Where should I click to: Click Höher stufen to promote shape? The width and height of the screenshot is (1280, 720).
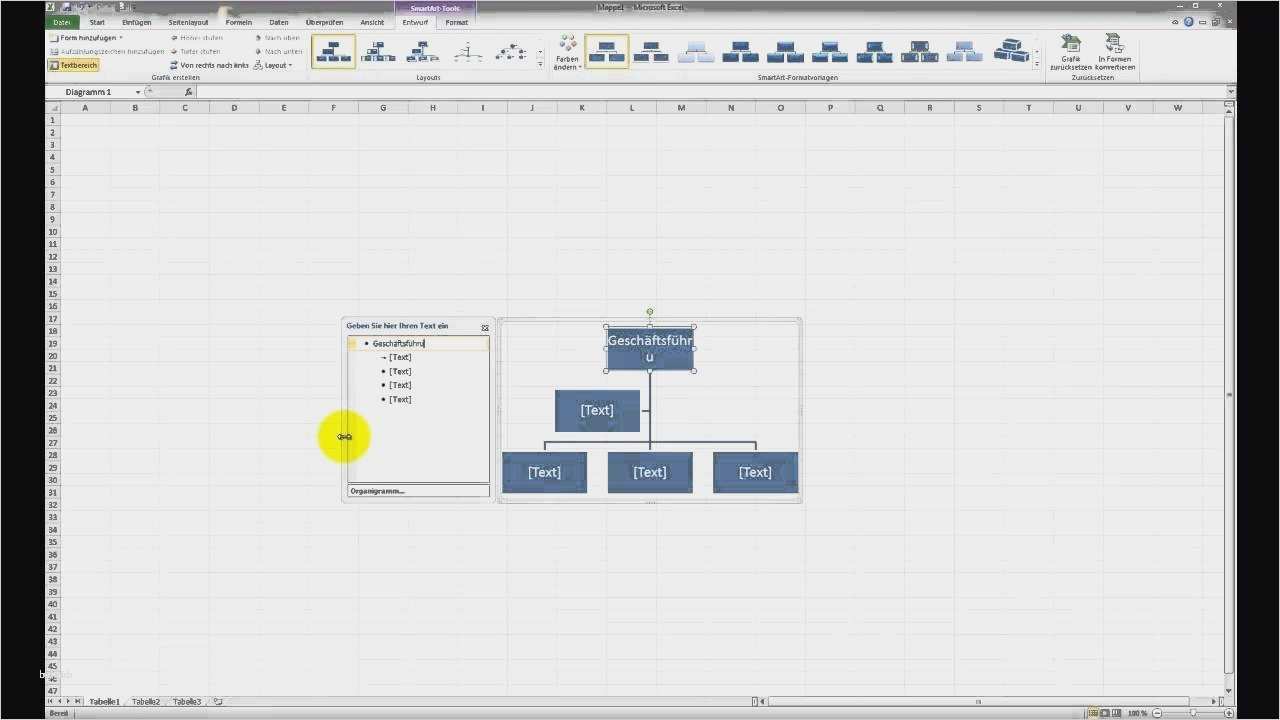coord(196,38)
